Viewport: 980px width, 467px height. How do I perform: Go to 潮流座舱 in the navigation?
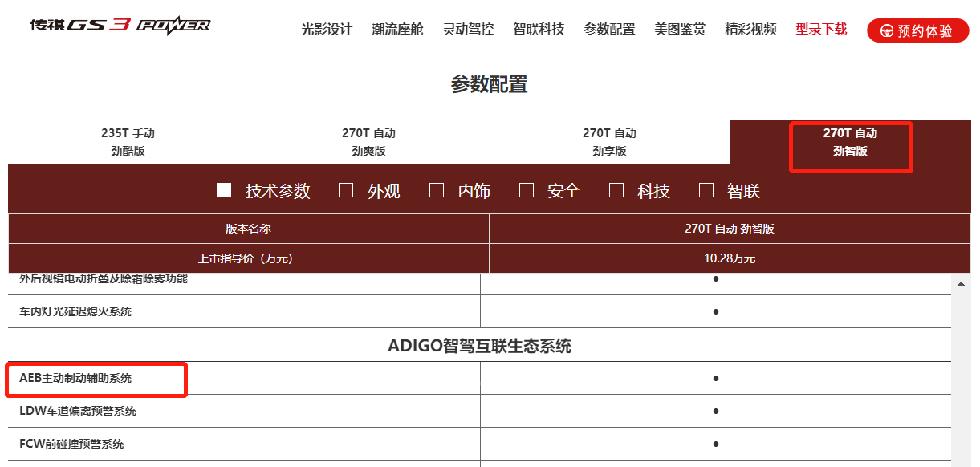click(x=397, y=29)
